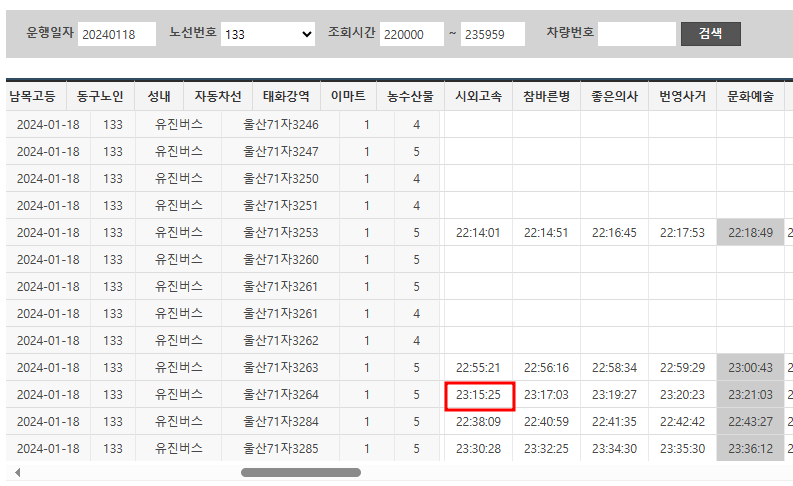Click the 참바른병 column header

coord(546,97)
